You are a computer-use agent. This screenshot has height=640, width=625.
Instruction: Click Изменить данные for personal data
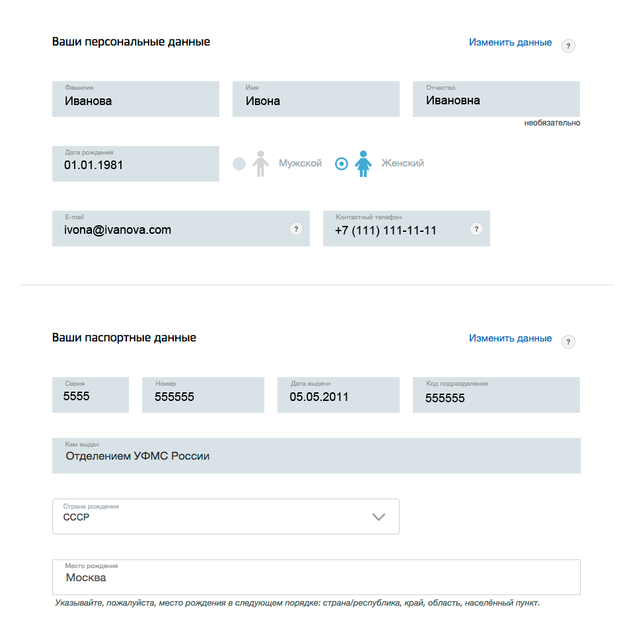[x=510, y=42]
